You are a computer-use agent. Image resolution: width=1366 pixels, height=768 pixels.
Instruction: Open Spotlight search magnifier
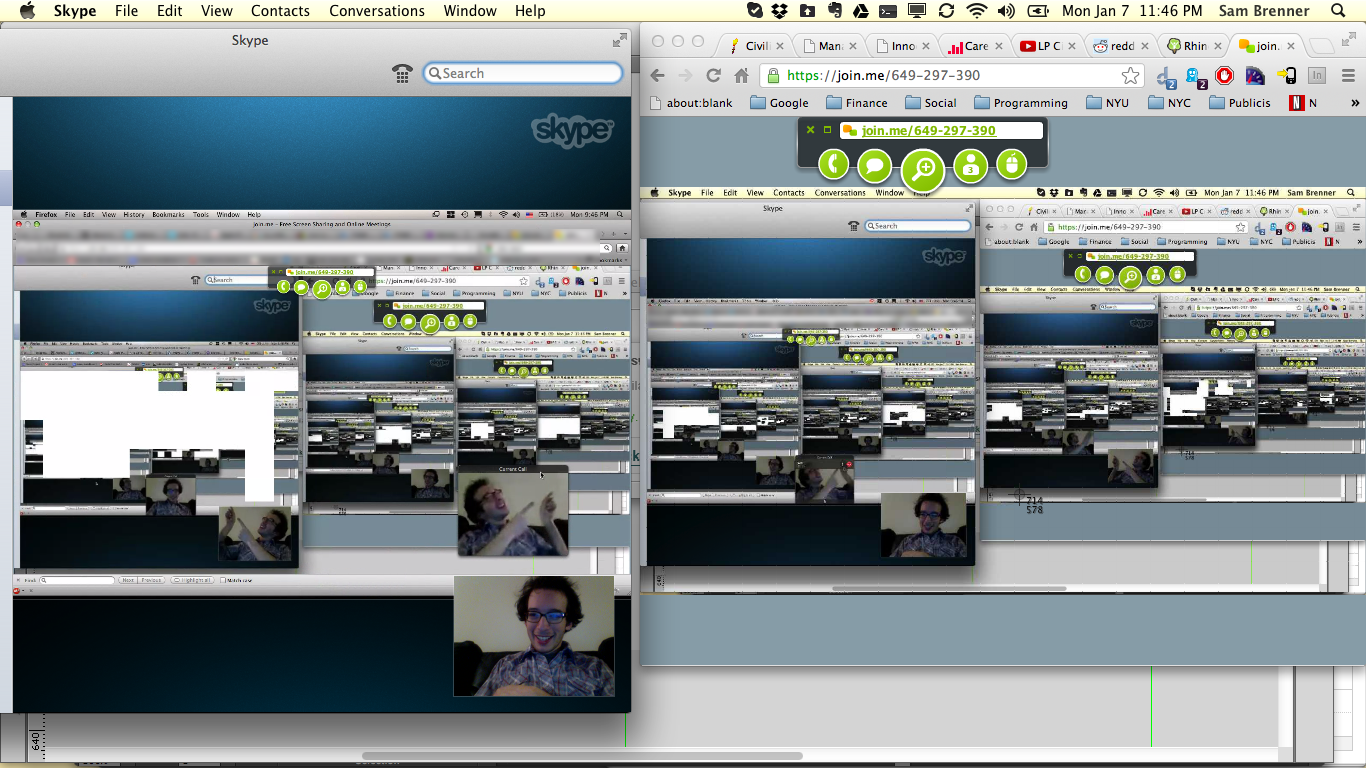pos(1338,11)
